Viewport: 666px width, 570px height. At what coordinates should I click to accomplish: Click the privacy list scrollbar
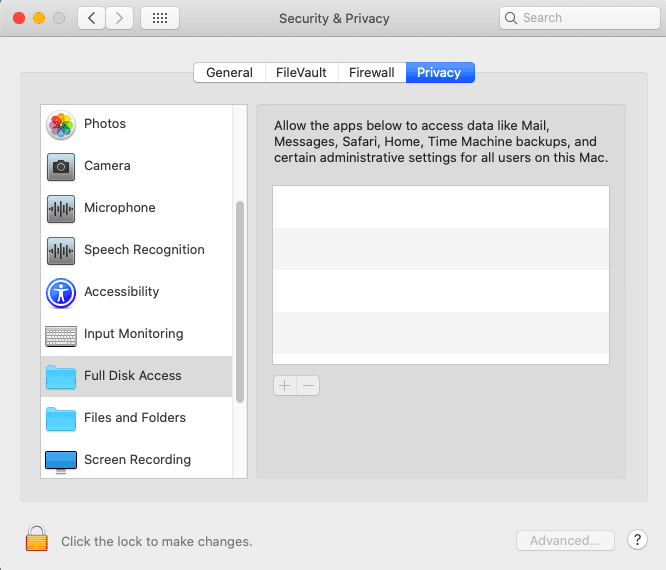[x=240, y=300]
